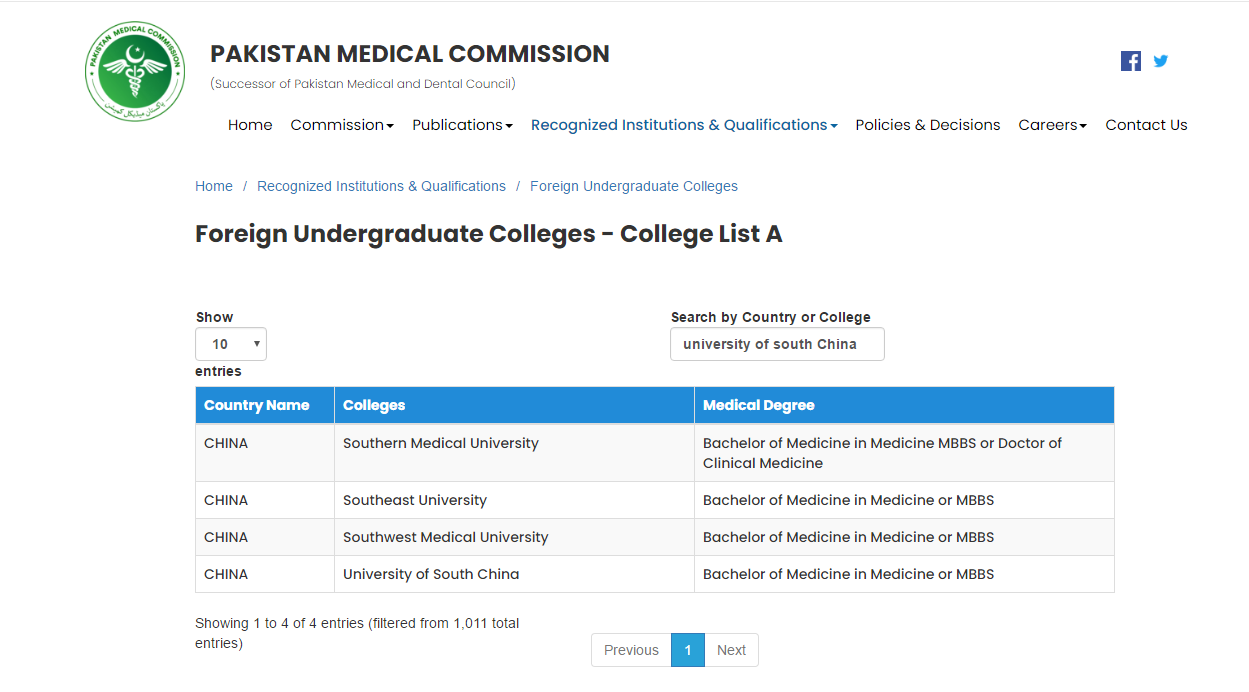The image size is (1249, 692).
Task: Expand the Careers dropdown menu
Action: pos(1052,125)
